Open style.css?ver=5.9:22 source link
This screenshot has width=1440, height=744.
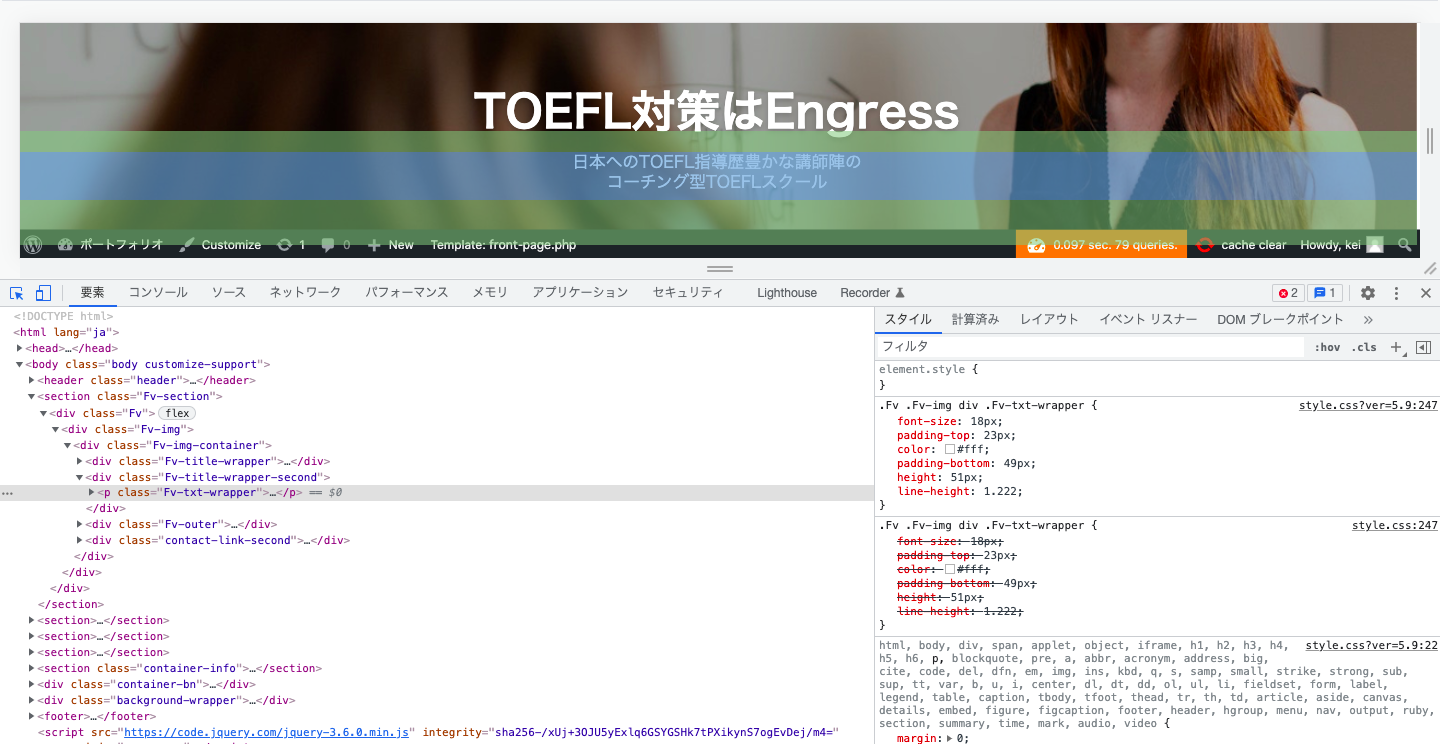[x=1372, y=646]
